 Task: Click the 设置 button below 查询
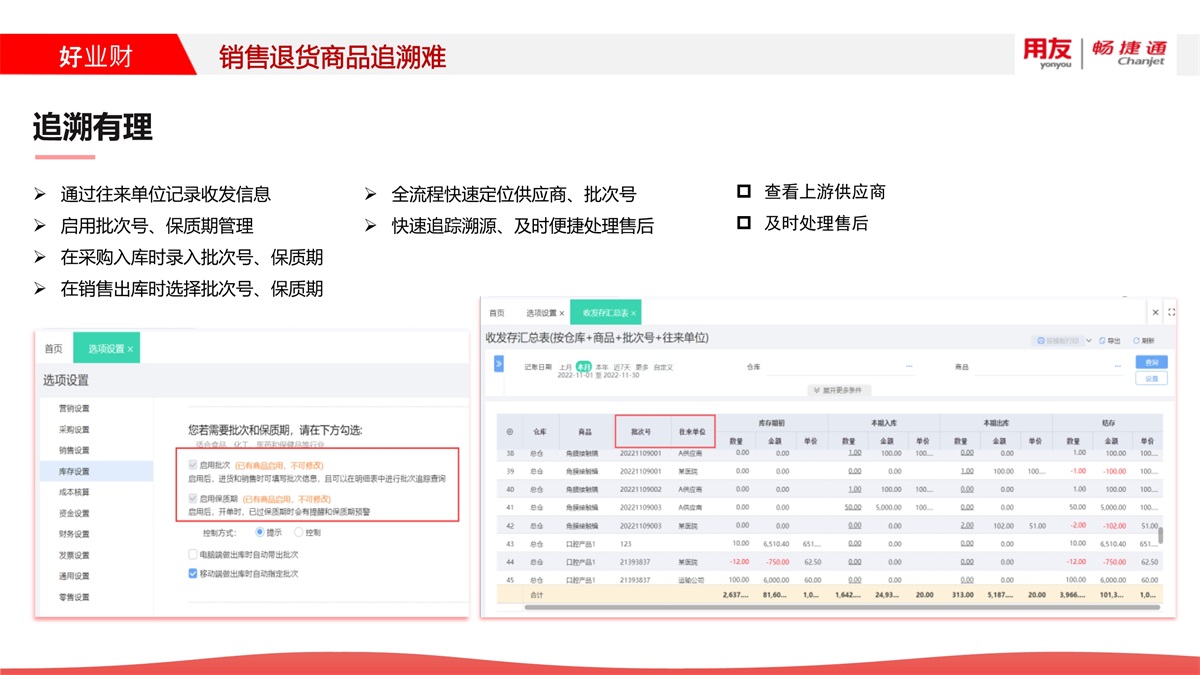click(1151, 379)
